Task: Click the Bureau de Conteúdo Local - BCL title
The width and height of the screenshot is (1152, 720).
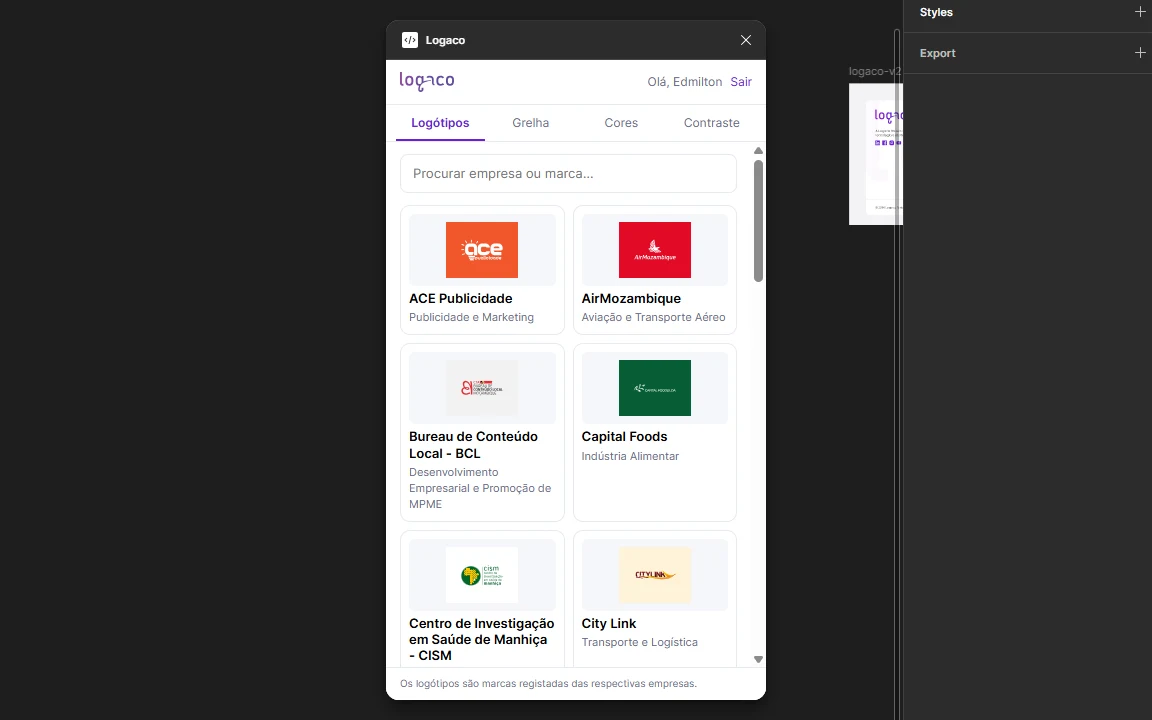Action: click(x=473, y=444)
